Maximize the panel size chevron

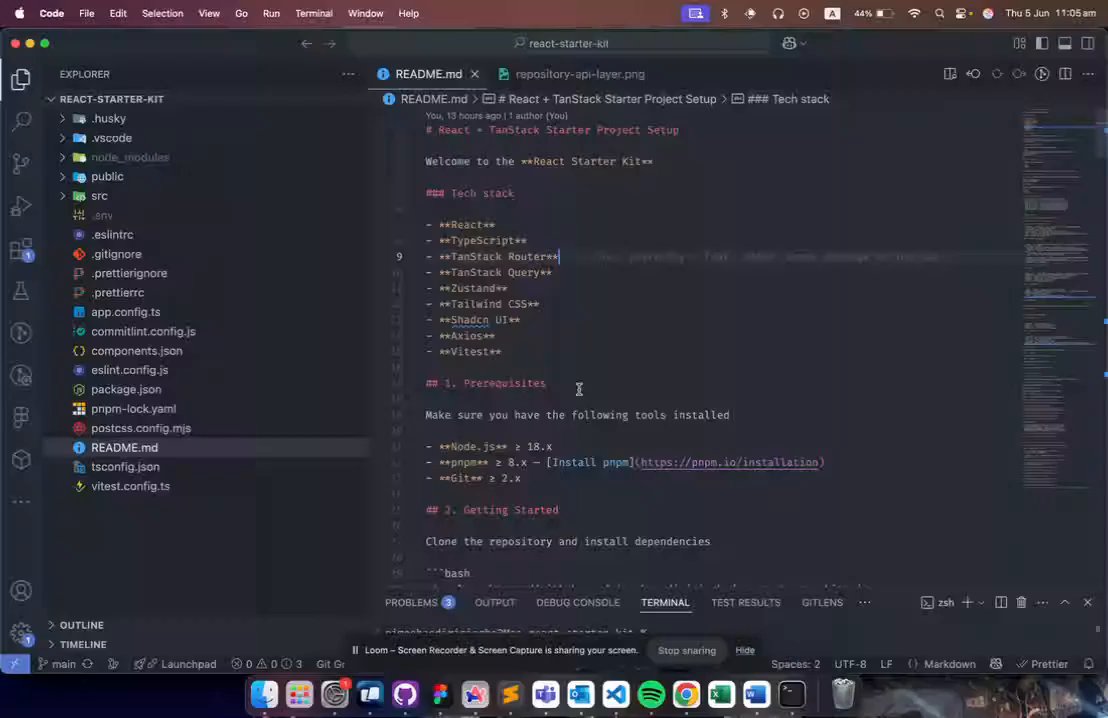click(1065, 602)
